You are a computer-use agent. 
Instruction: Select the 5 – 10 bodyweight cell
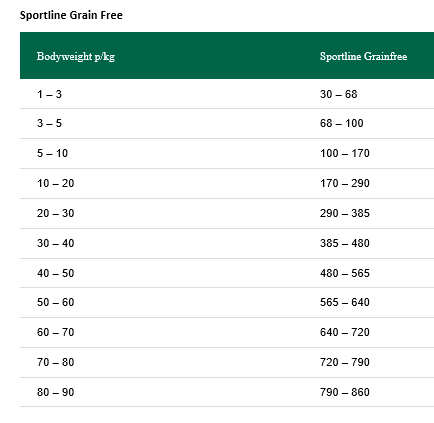click(52, 153)
